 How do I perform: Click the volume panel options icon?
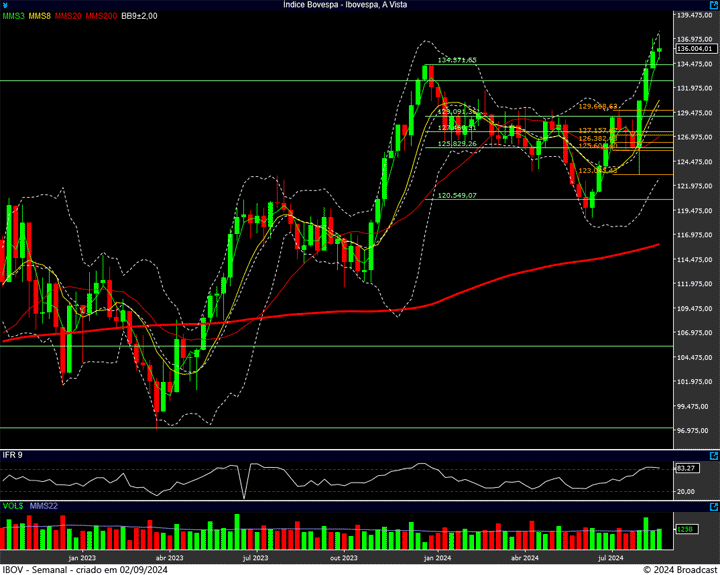tap(713, 506)
